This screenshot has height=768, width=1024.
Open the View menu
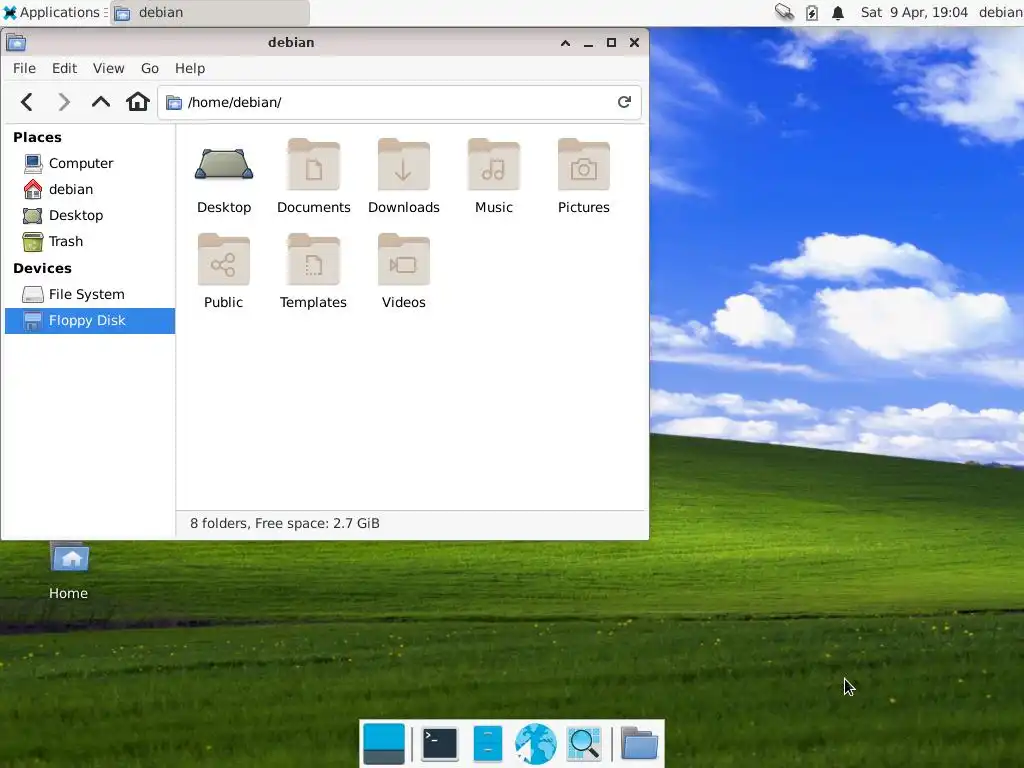coord(108,69)
